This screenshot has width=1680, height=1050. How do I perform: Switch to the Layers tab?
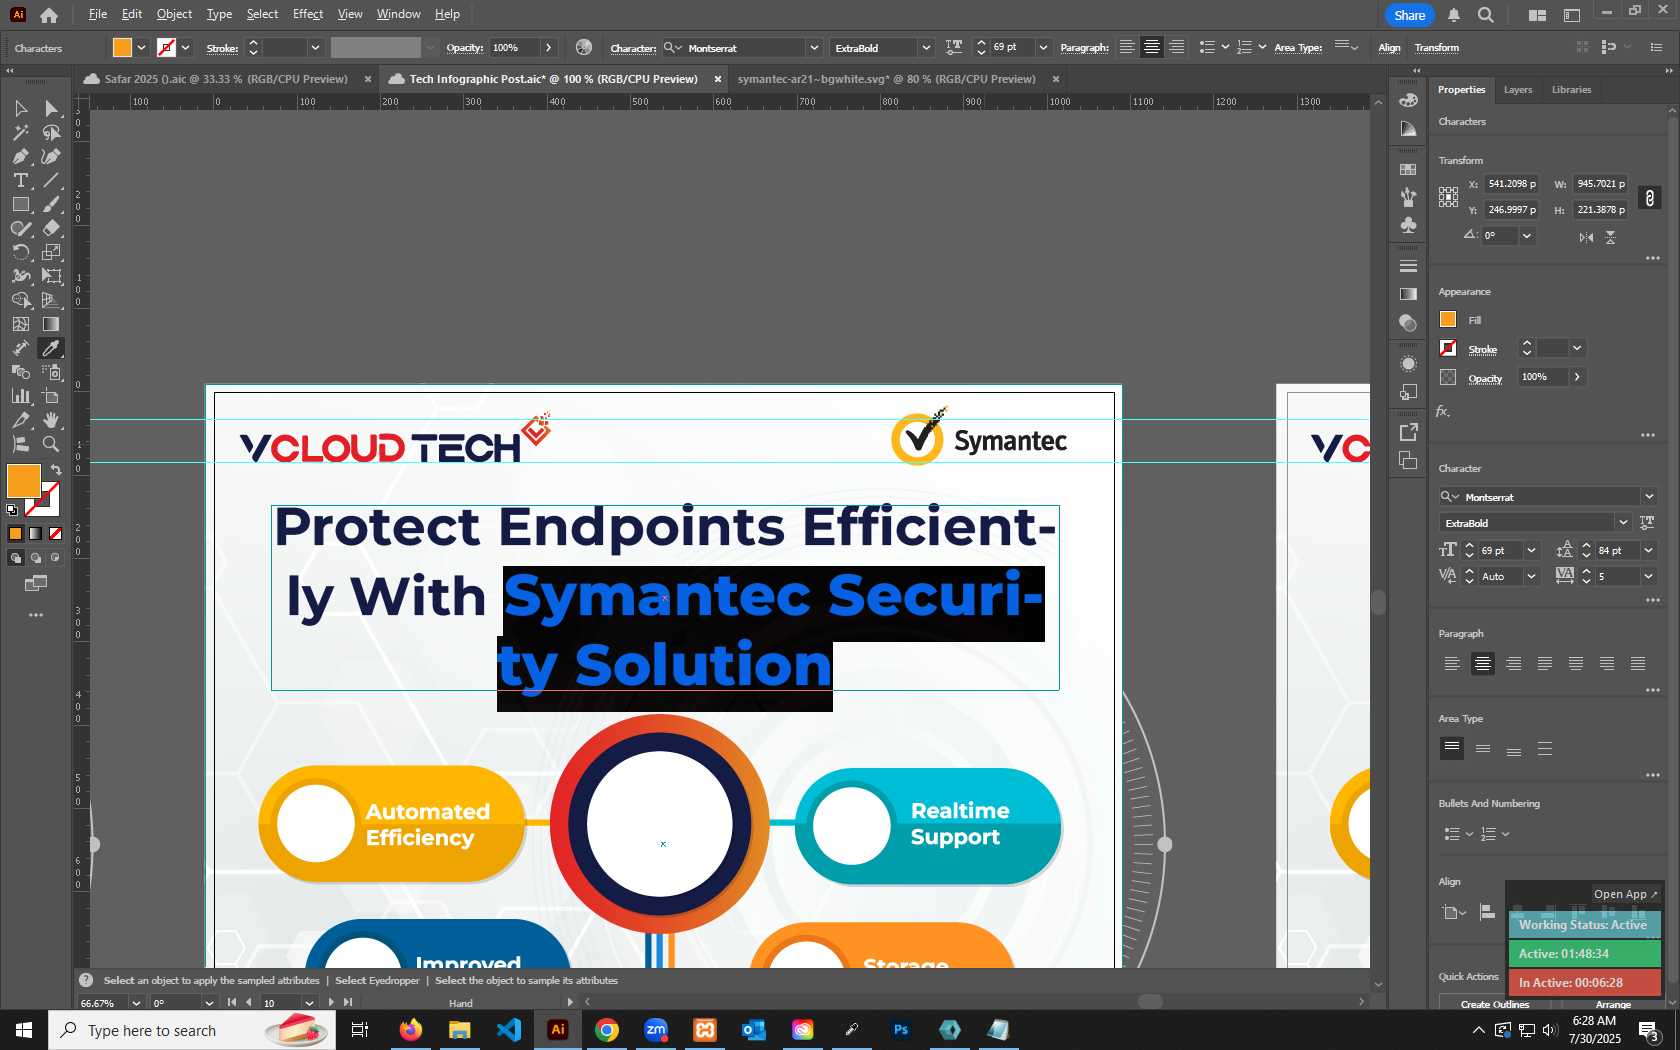pos(1517,90)
